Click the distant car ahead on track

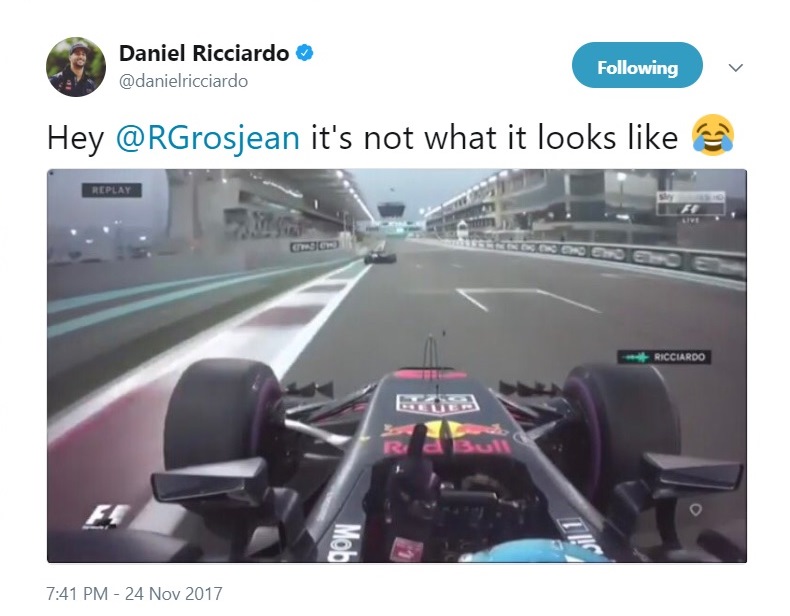380,256
